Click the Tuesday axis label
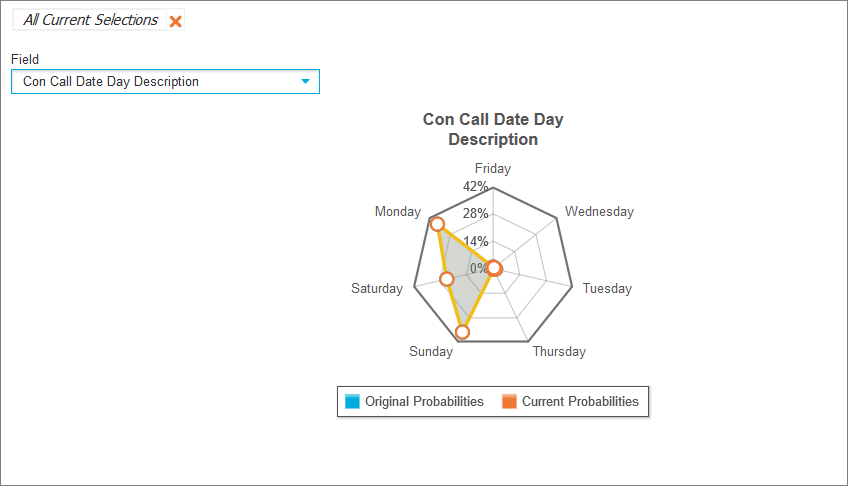The image size is (848, 486). pyautogui.click(x=607, y=288)
